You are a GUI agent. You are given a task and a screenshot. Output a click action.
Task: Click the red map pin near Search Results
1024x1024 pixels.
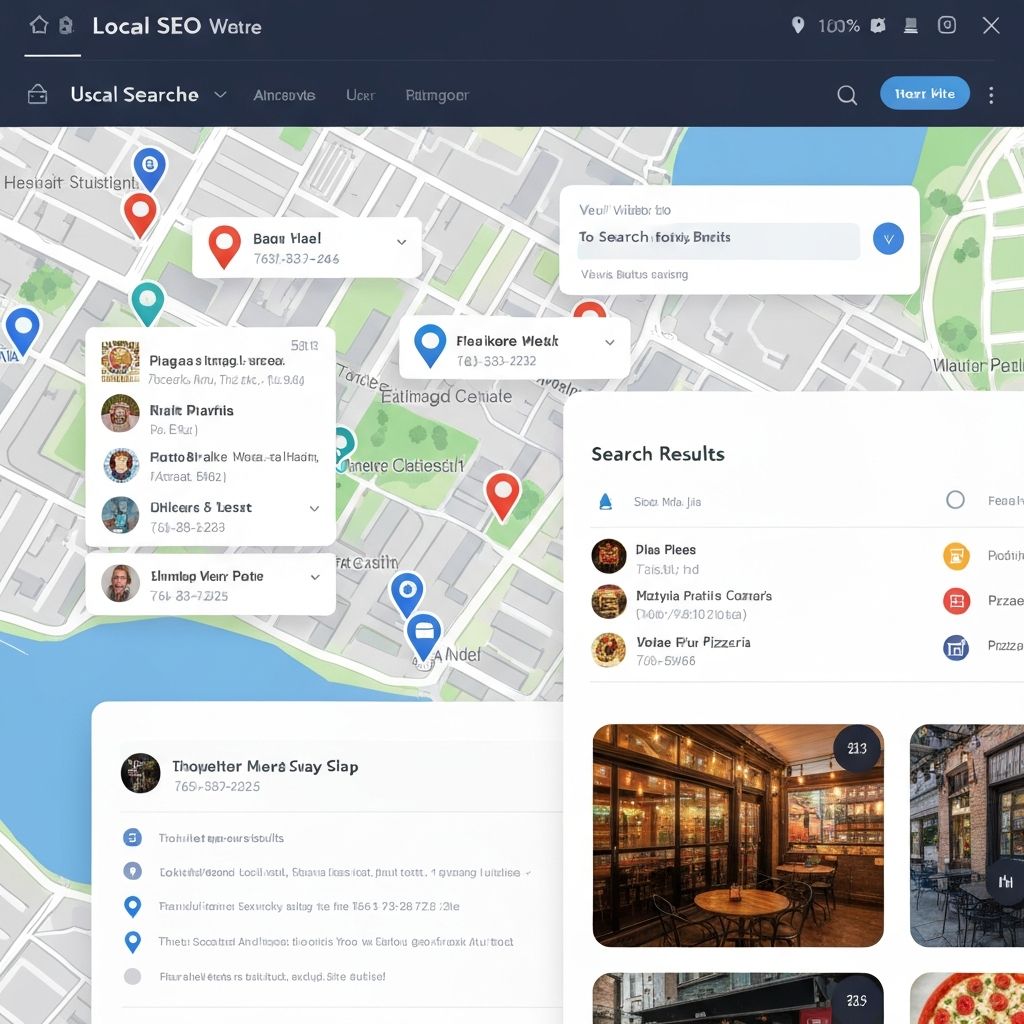tap(502, 496)
